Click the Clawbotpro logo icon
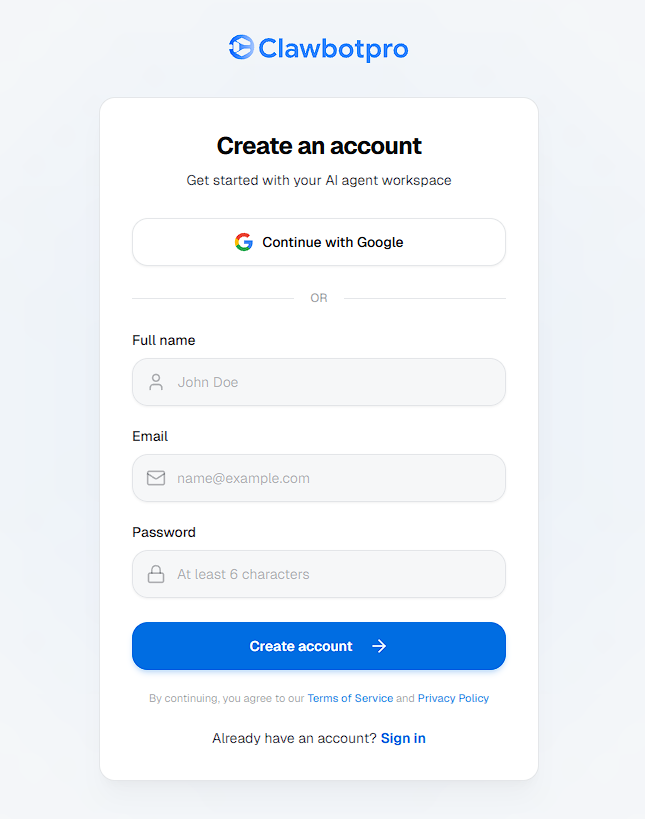Viewport: 645px width, 819px height. 241,48
